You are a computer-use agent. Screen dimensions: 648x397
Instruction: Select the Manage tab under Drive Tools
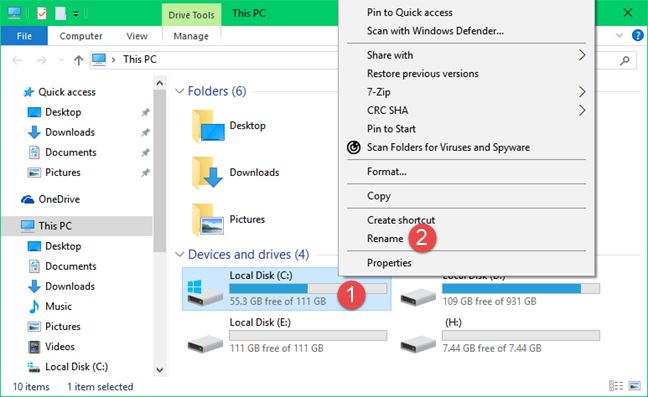click(x=191, y=36)
